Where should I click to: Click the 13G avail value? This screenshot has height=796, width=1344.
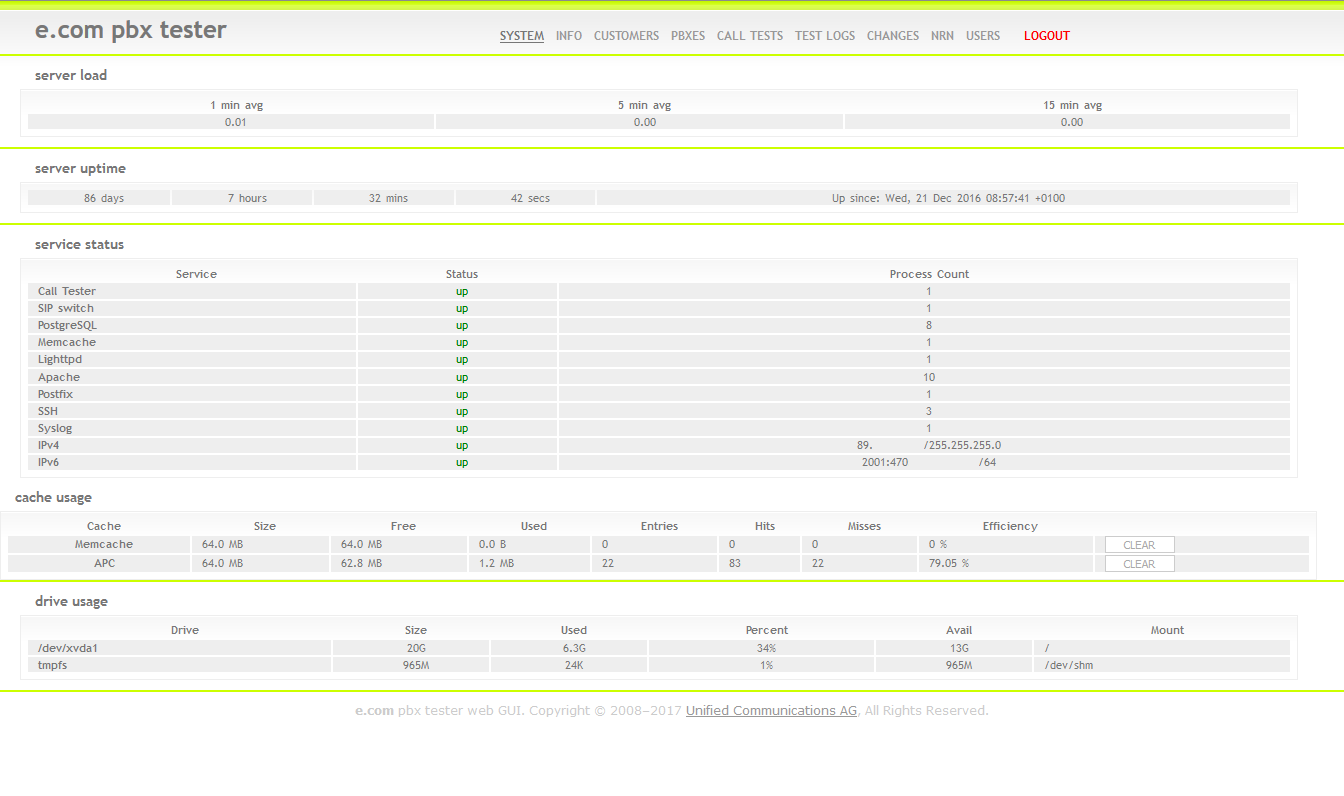click(959, 648)
